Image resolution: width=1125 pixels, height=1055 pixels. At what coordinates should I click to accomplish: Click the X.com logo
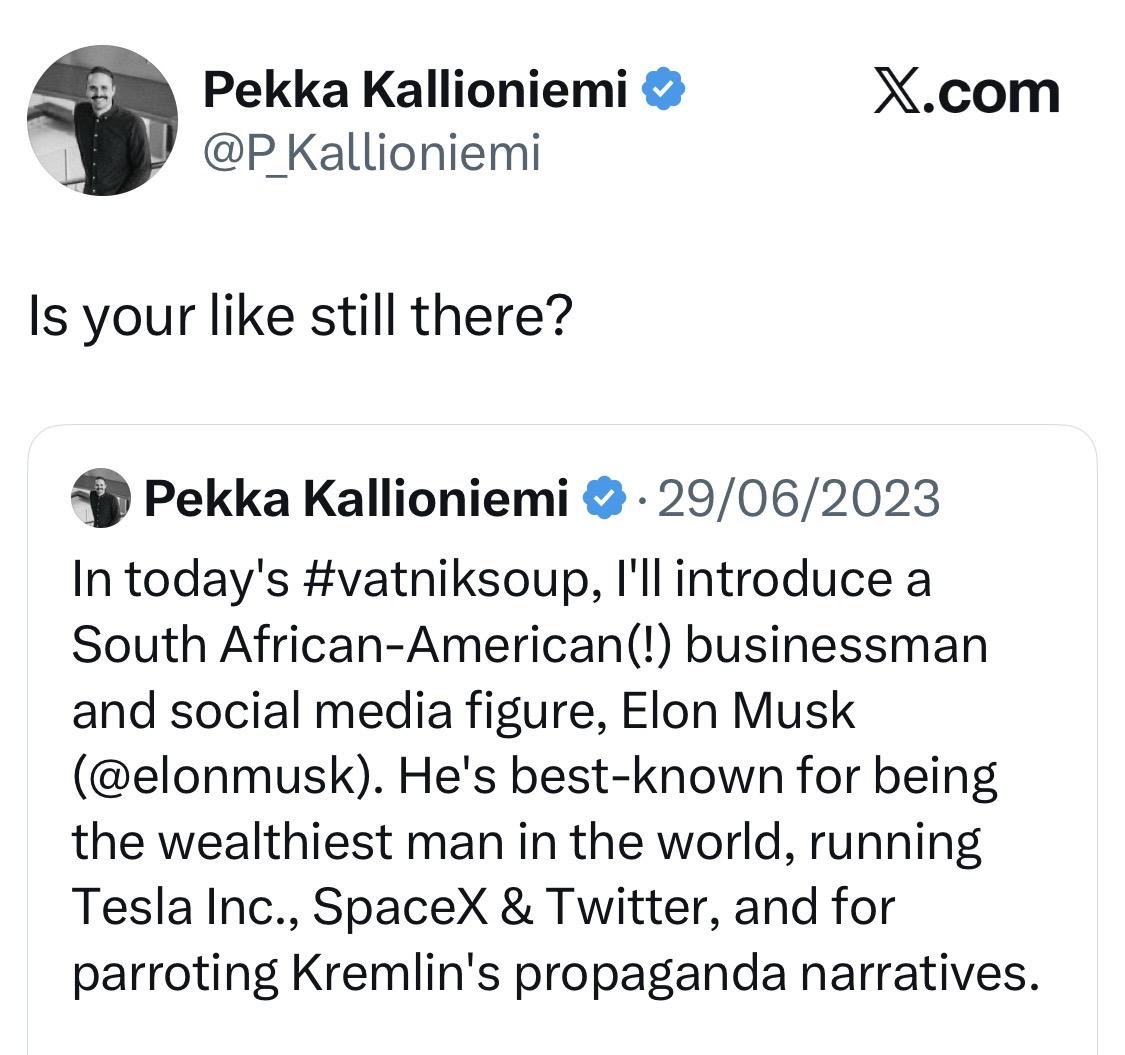(x=966, y=93)
